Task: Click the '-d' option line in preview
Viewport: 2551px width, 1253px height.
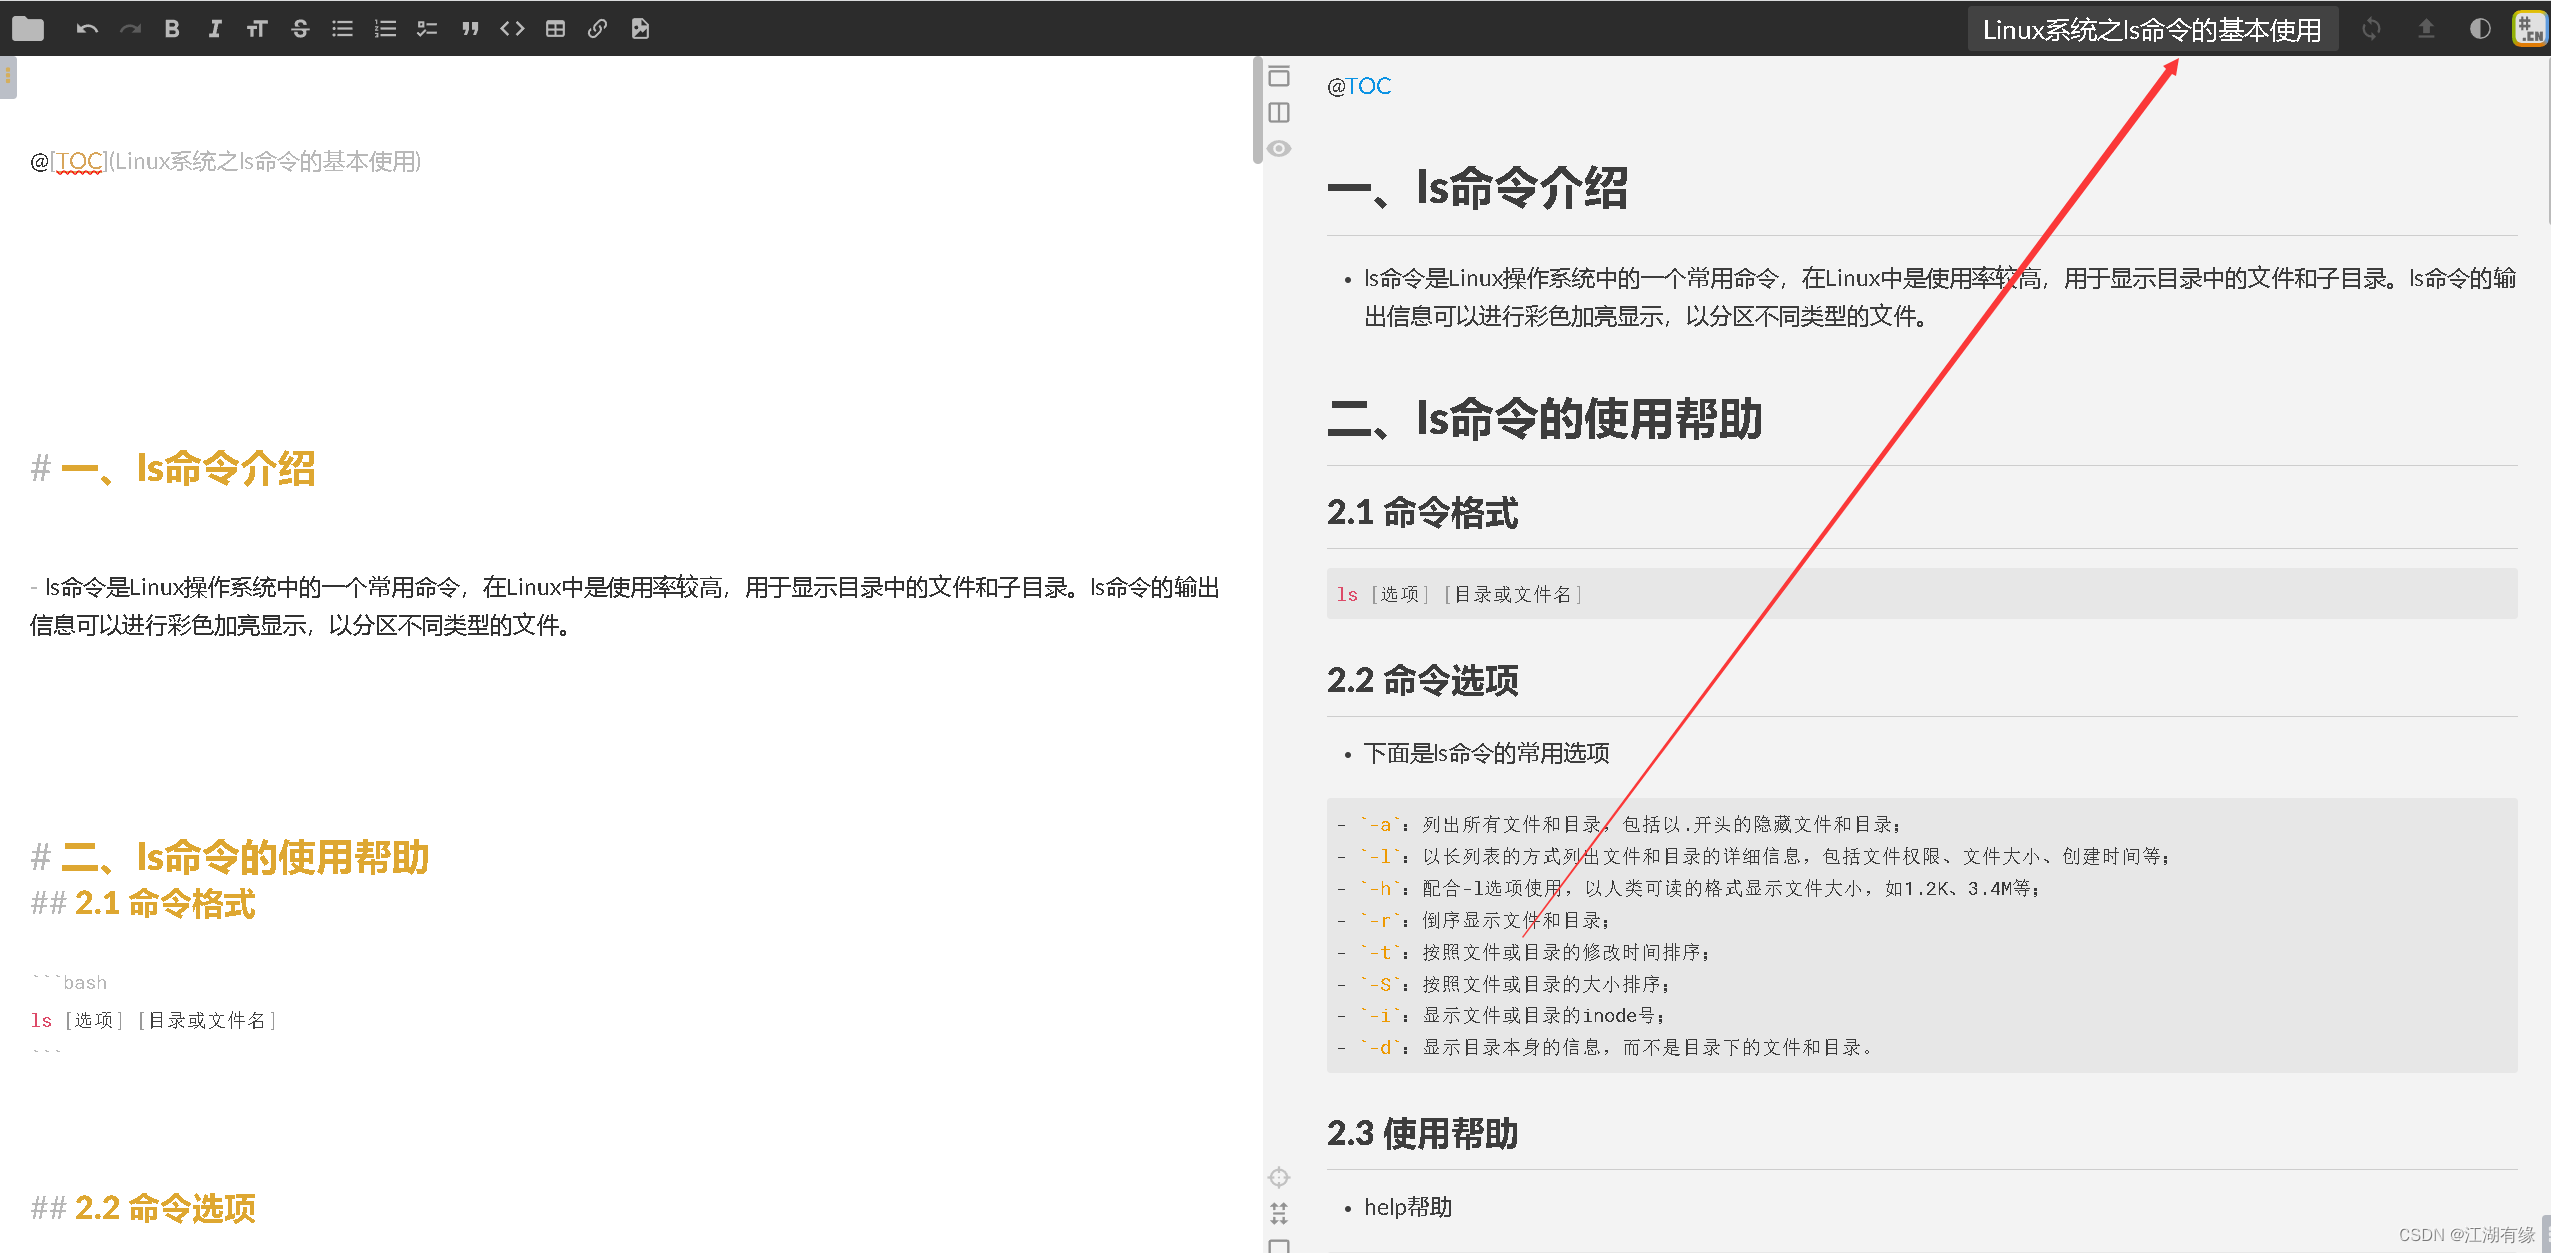Action: coord(1604,1047)
